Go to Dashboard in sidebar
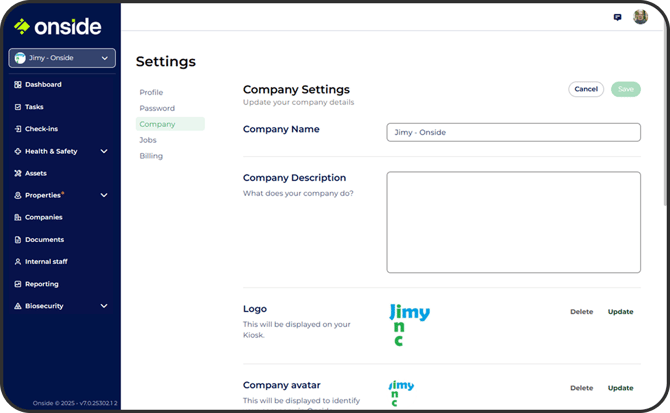 (43, 85)
